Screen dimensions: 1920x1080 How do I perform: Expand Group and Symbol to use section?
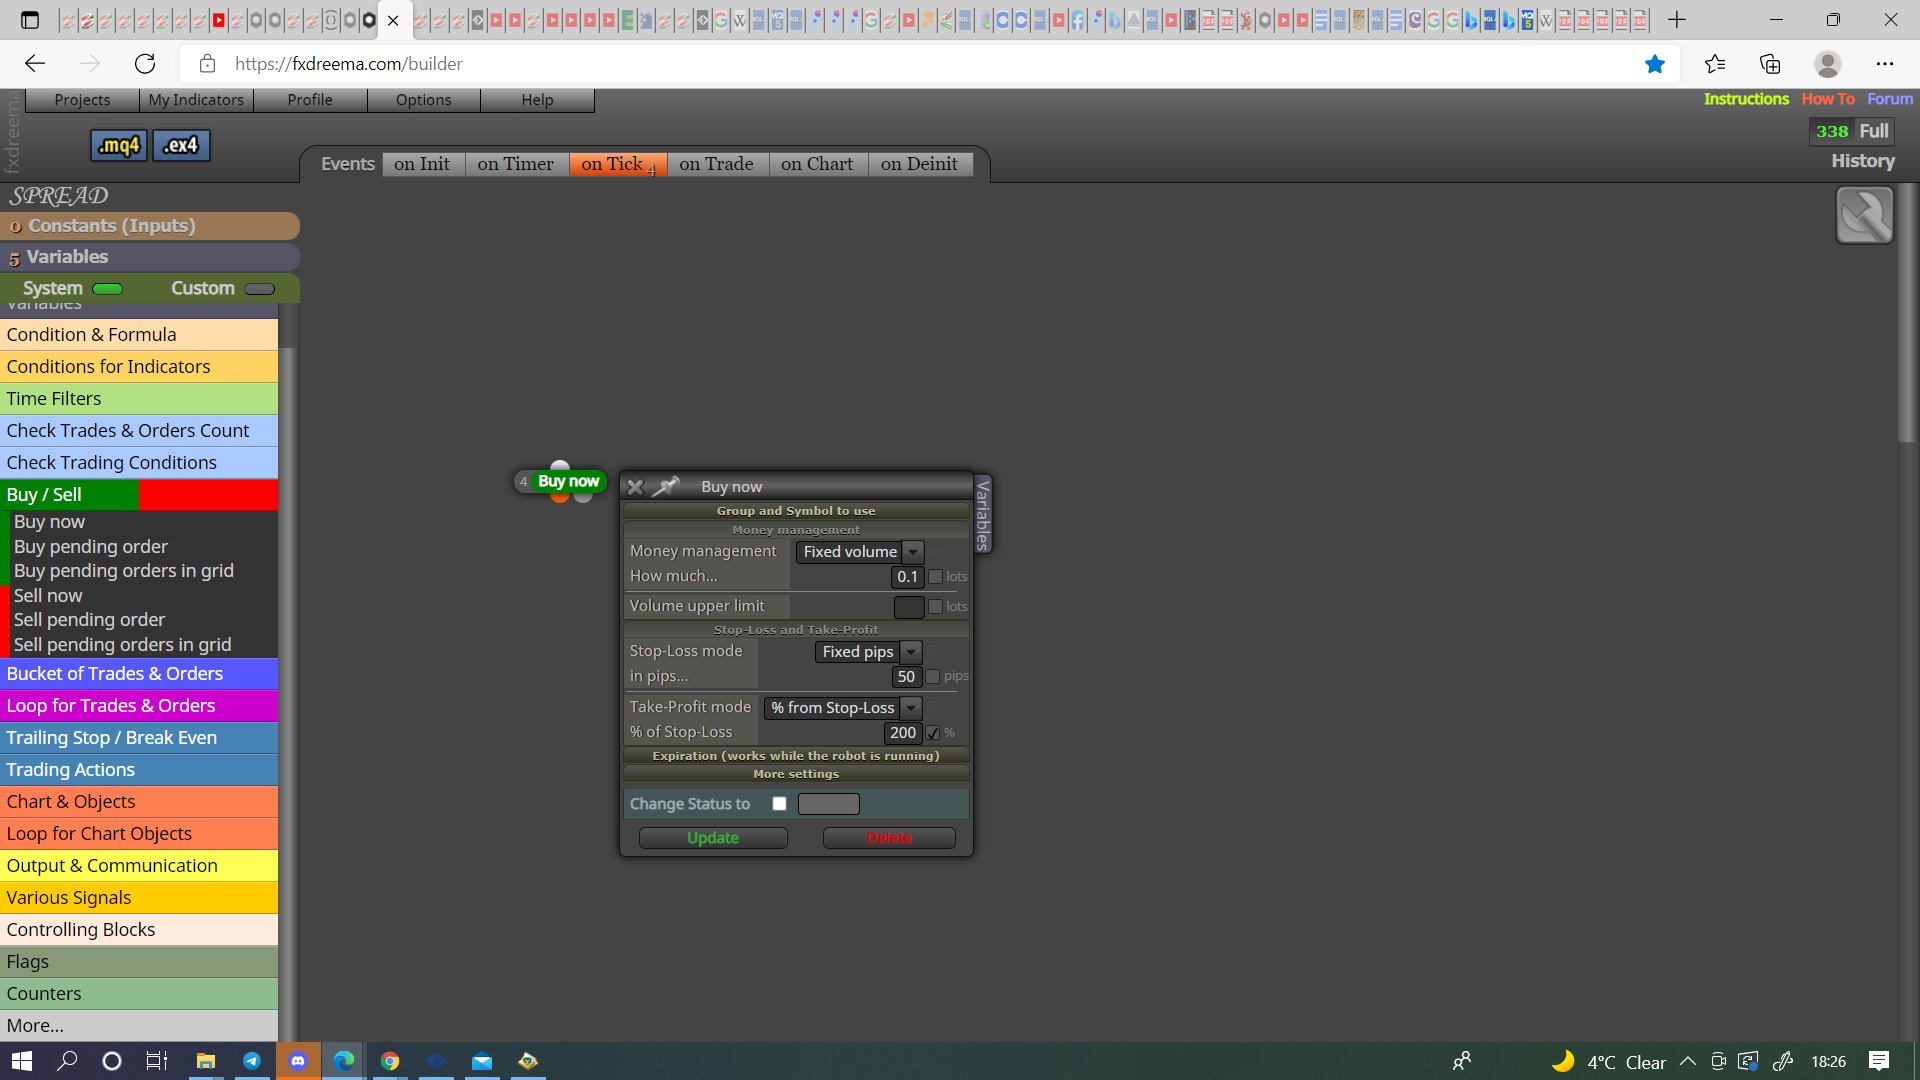[x=796, y=511]
